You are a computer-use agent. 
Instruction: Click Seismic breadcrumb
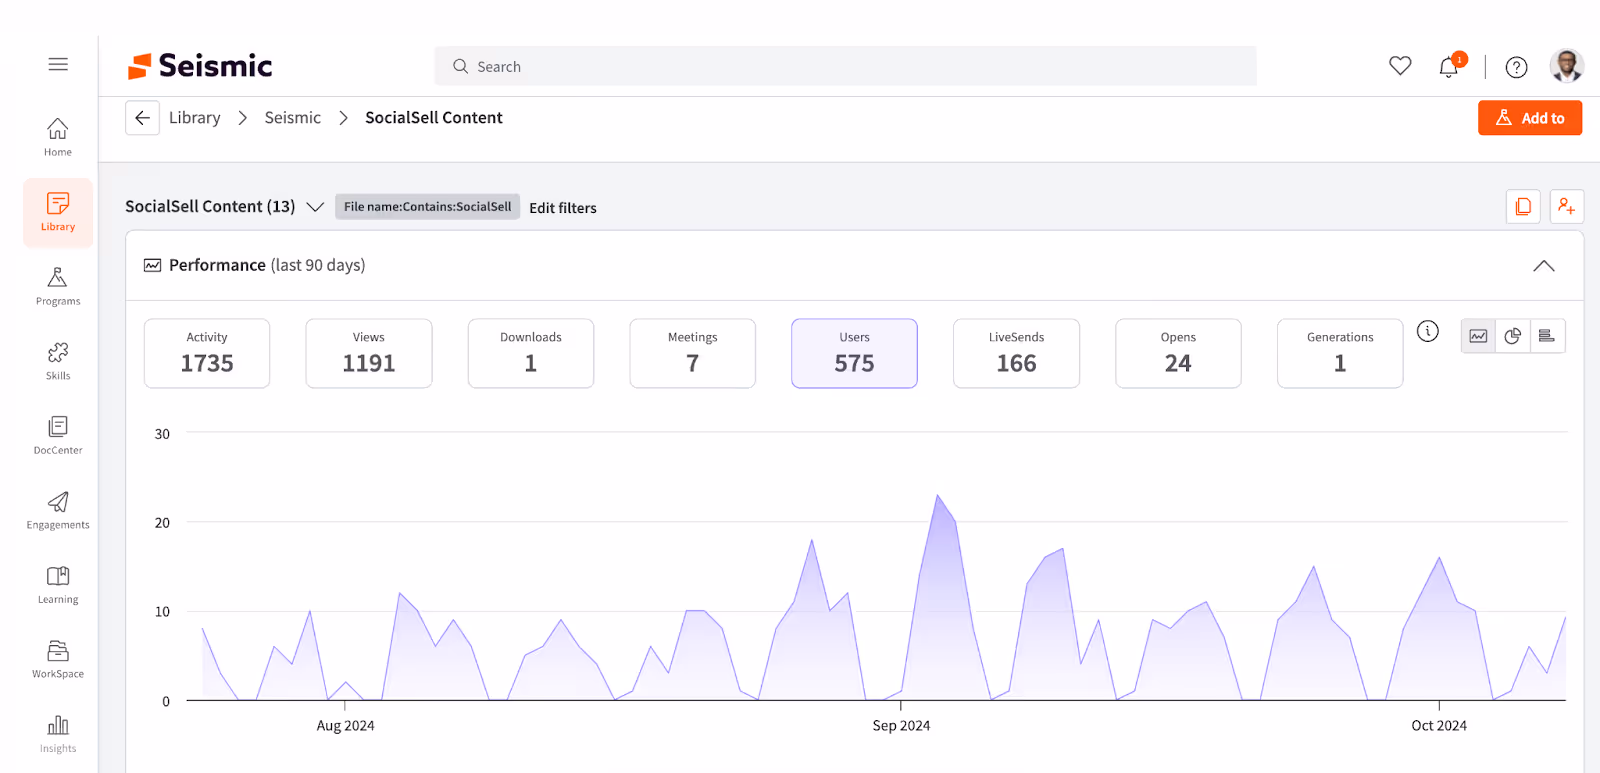[293, 118]
